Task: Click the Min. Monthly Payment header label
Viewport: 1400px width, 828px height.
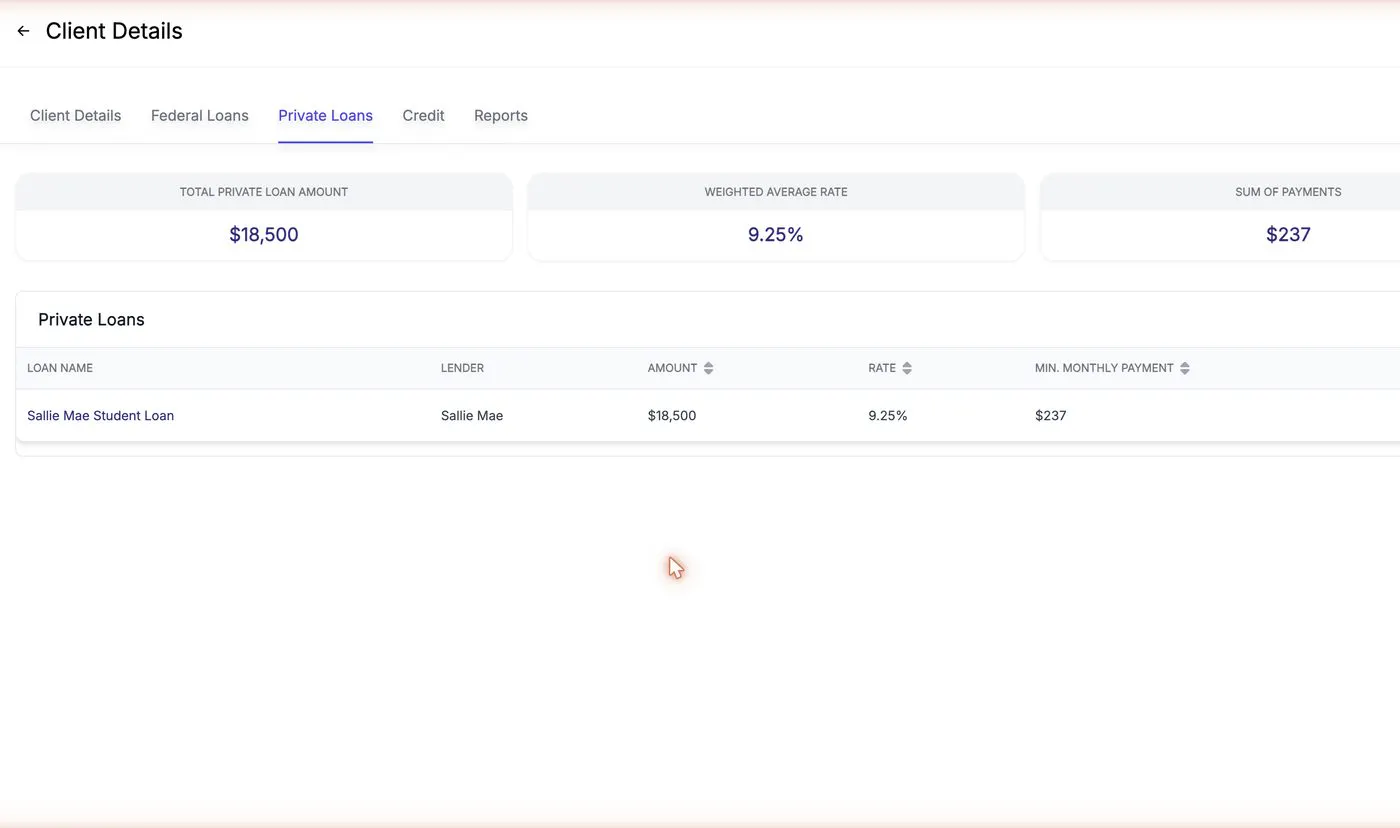Action: (1104, 368)
